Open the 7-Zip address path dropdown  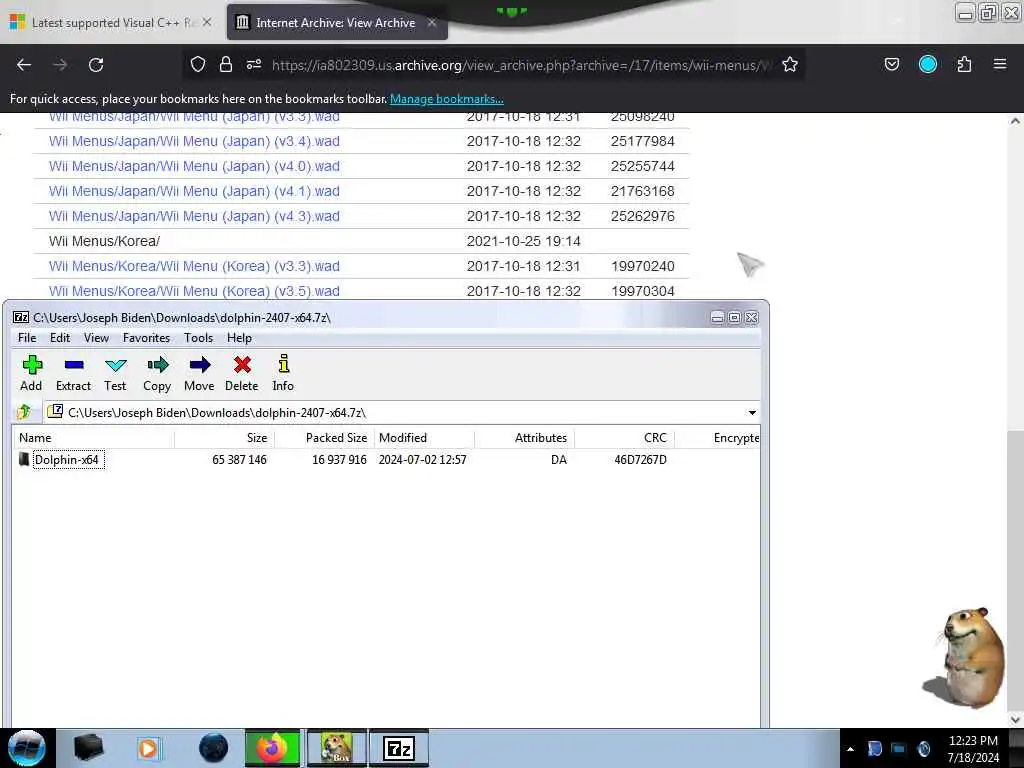click(752, 413)
